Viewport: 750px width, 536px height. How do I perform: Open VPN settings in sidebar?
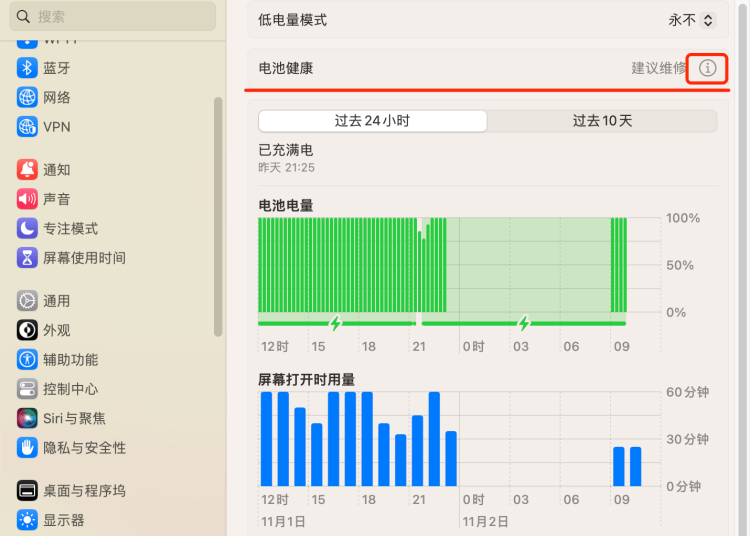coord(56,127)
